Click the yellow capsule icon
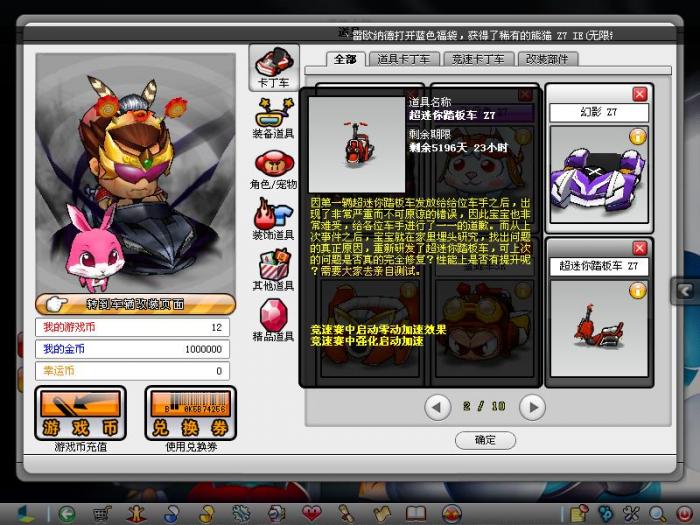 (x=206, y=514)
